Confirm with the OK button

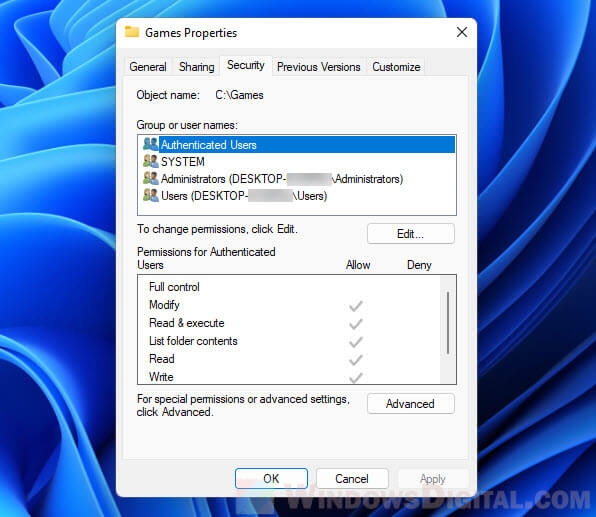[271, 479]
